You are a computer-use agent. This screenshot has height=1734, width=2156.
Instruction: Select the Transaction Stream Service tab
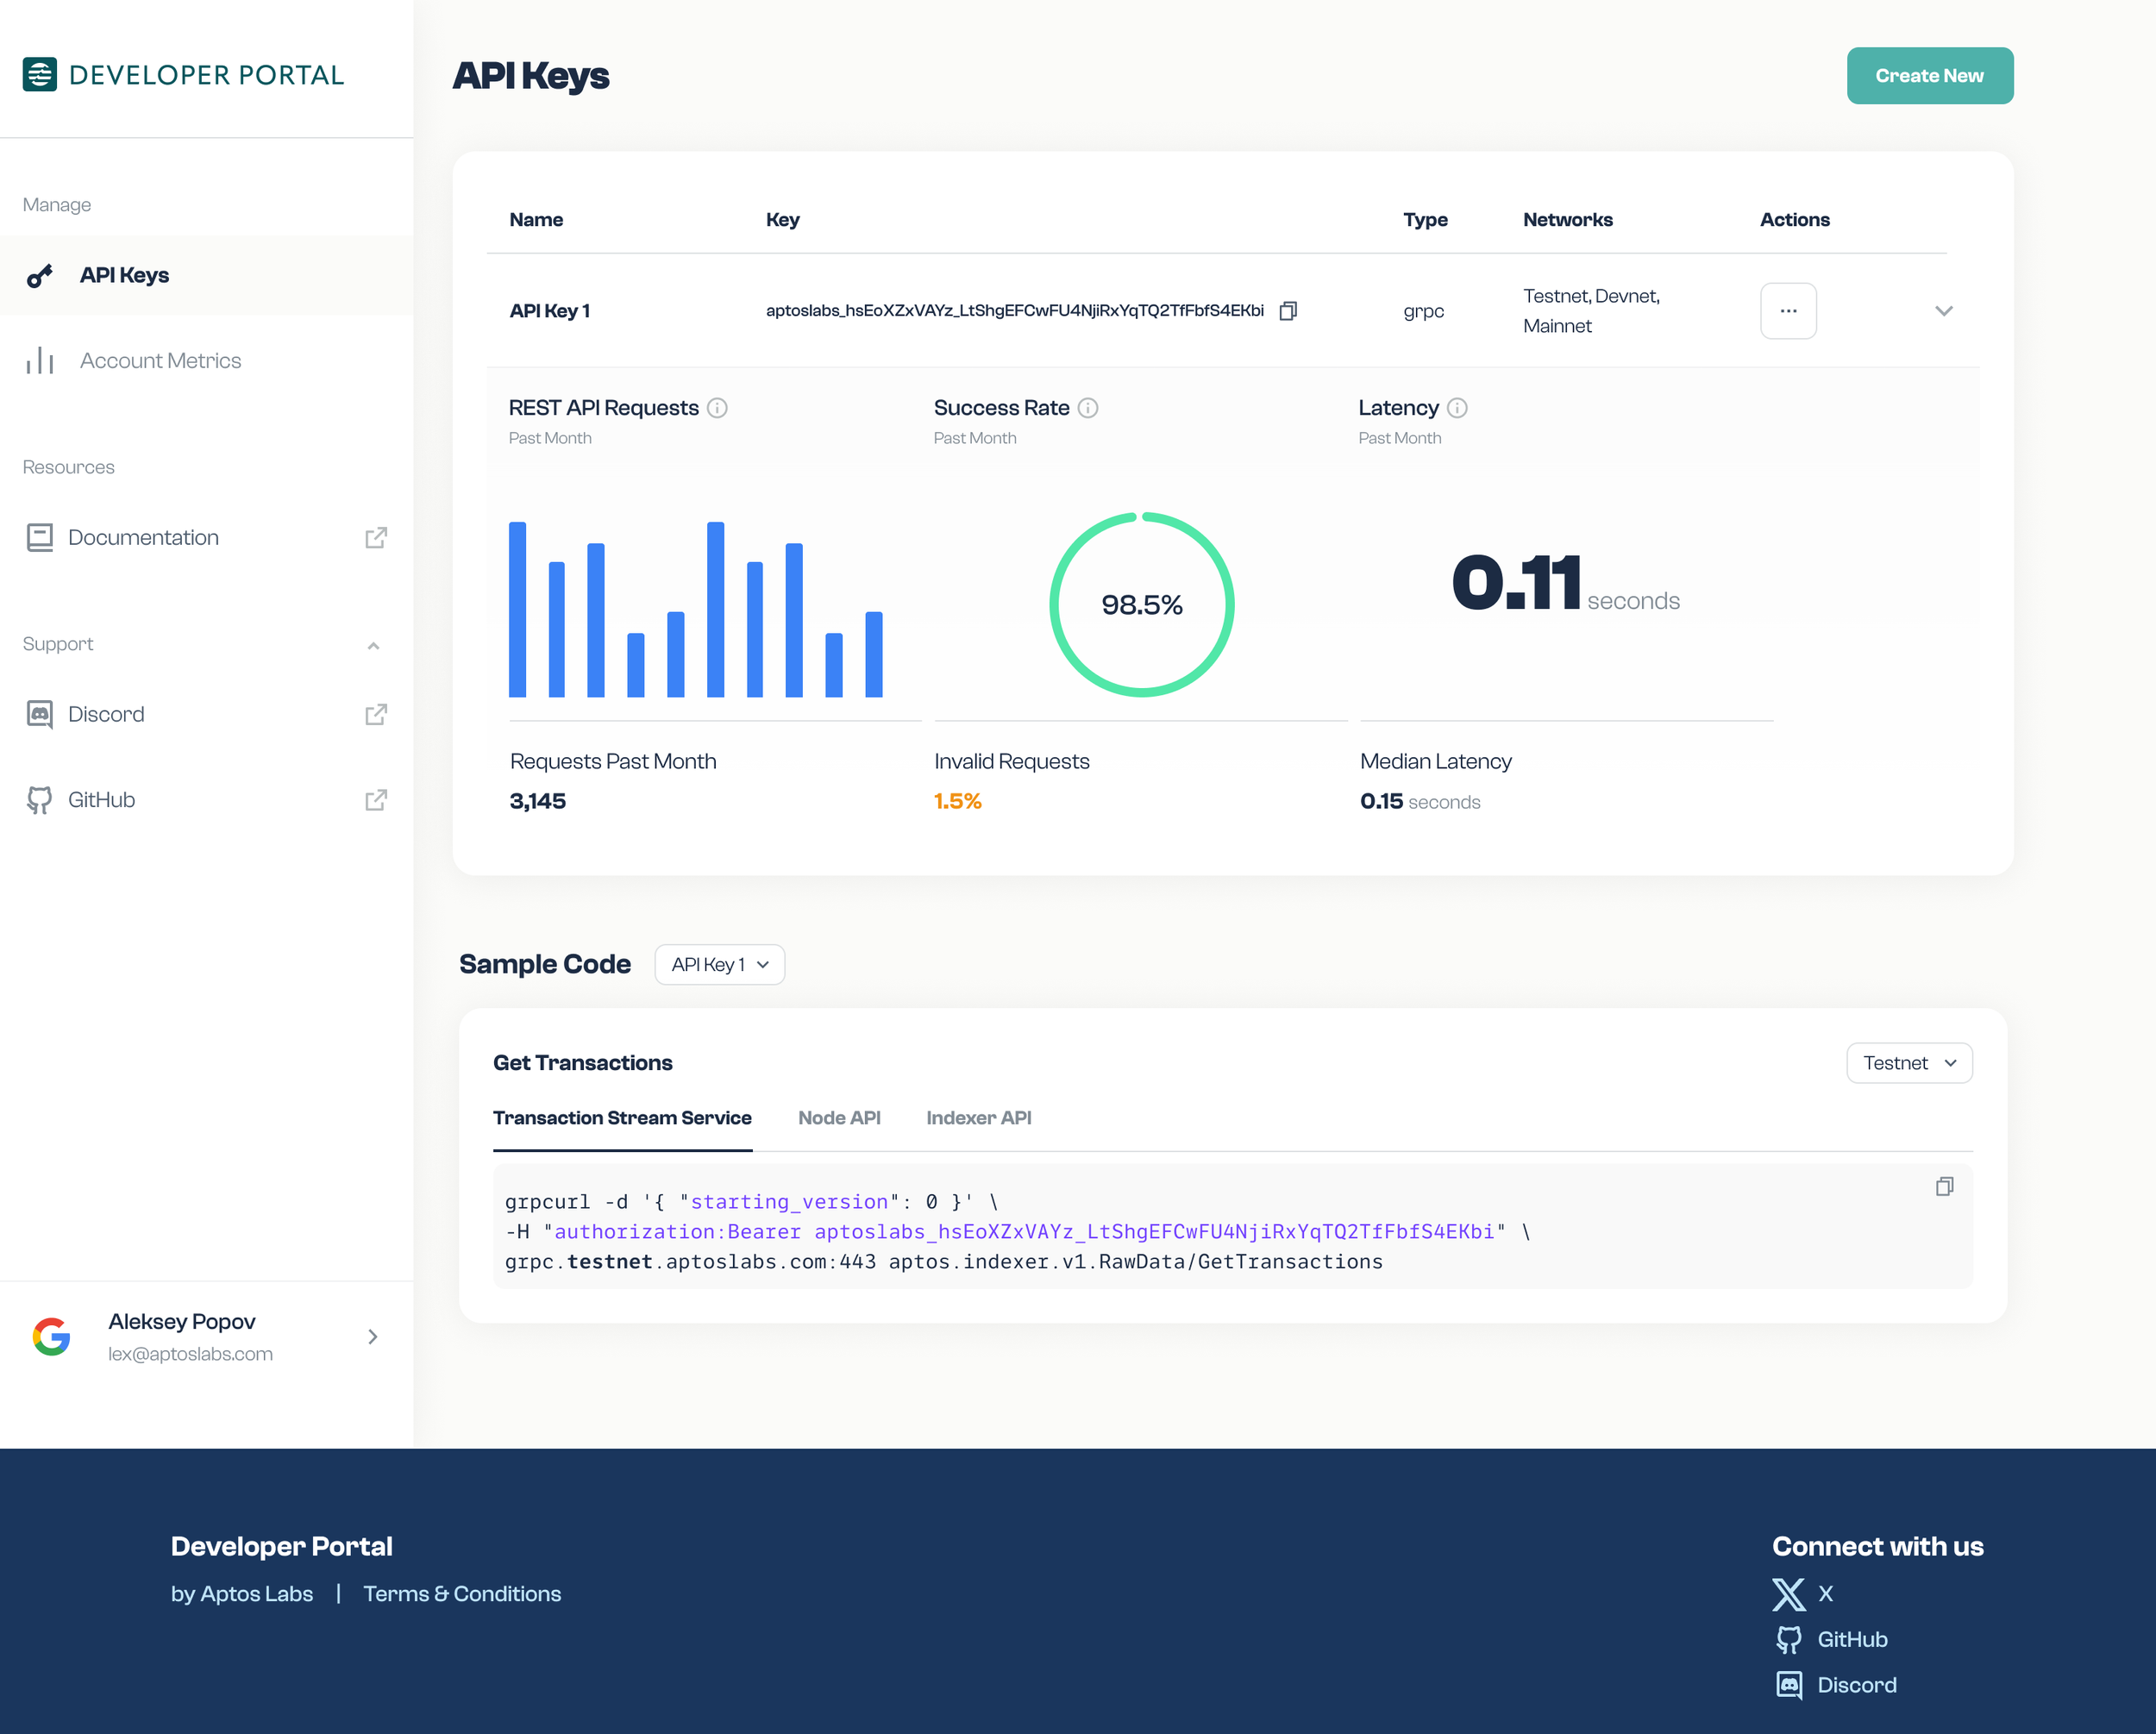pyautogui.click(x=622, y=1118)
